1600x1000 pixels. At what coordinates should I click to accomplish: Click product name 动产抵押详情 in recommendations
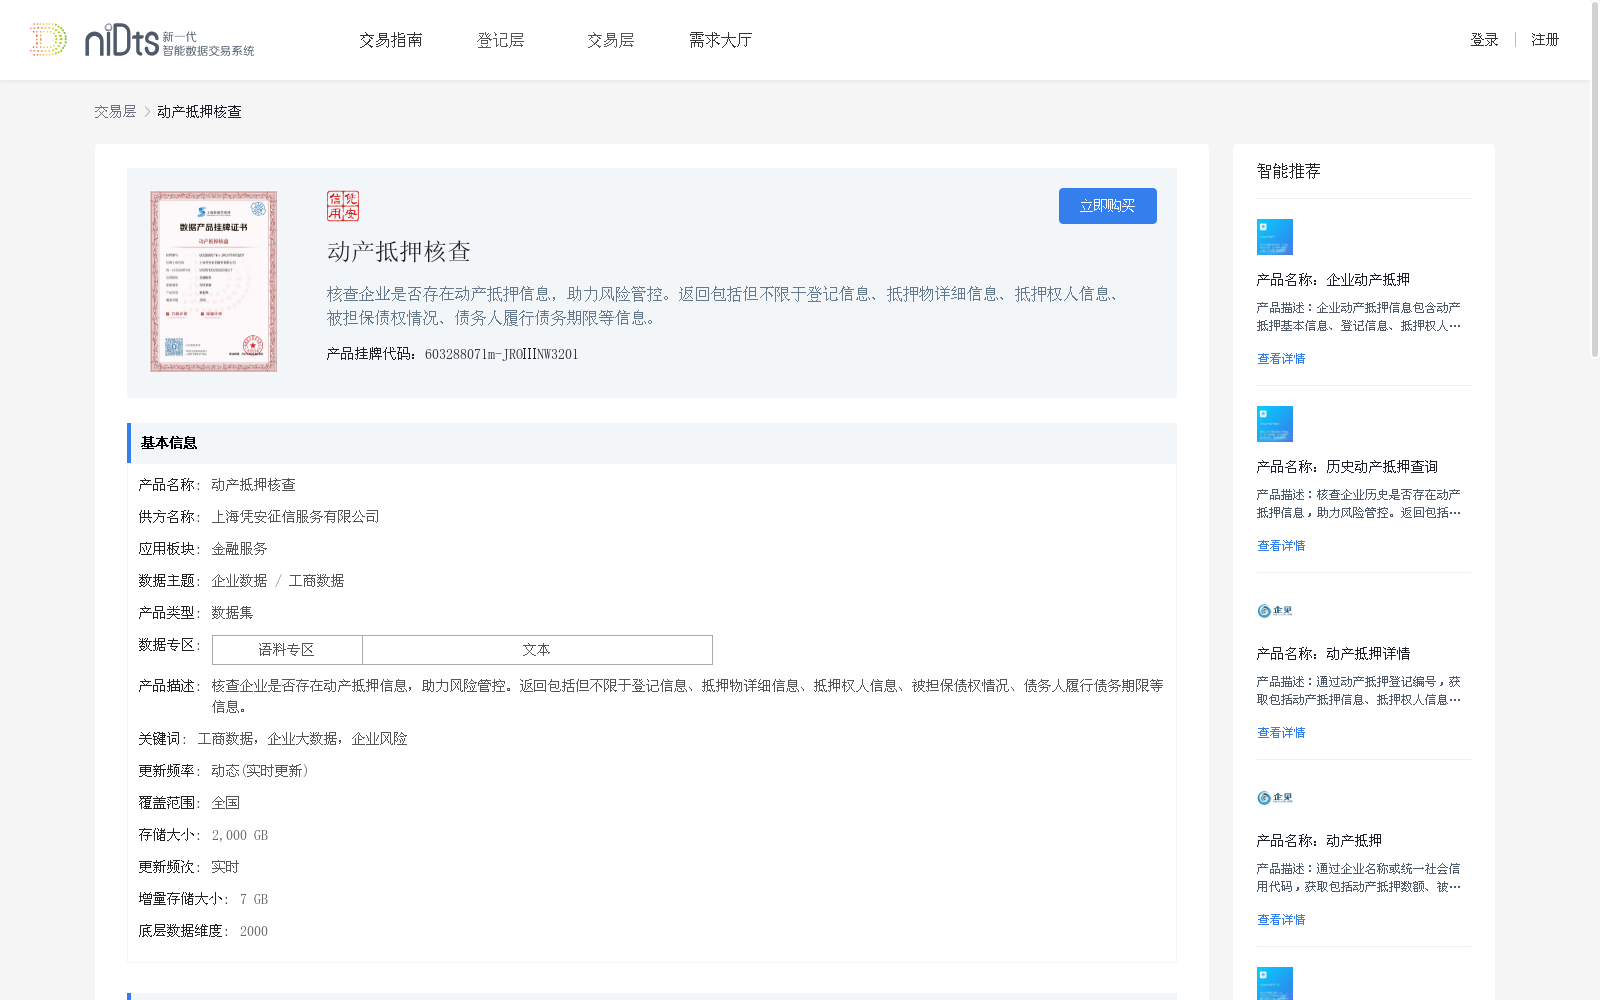(1368, 654)
